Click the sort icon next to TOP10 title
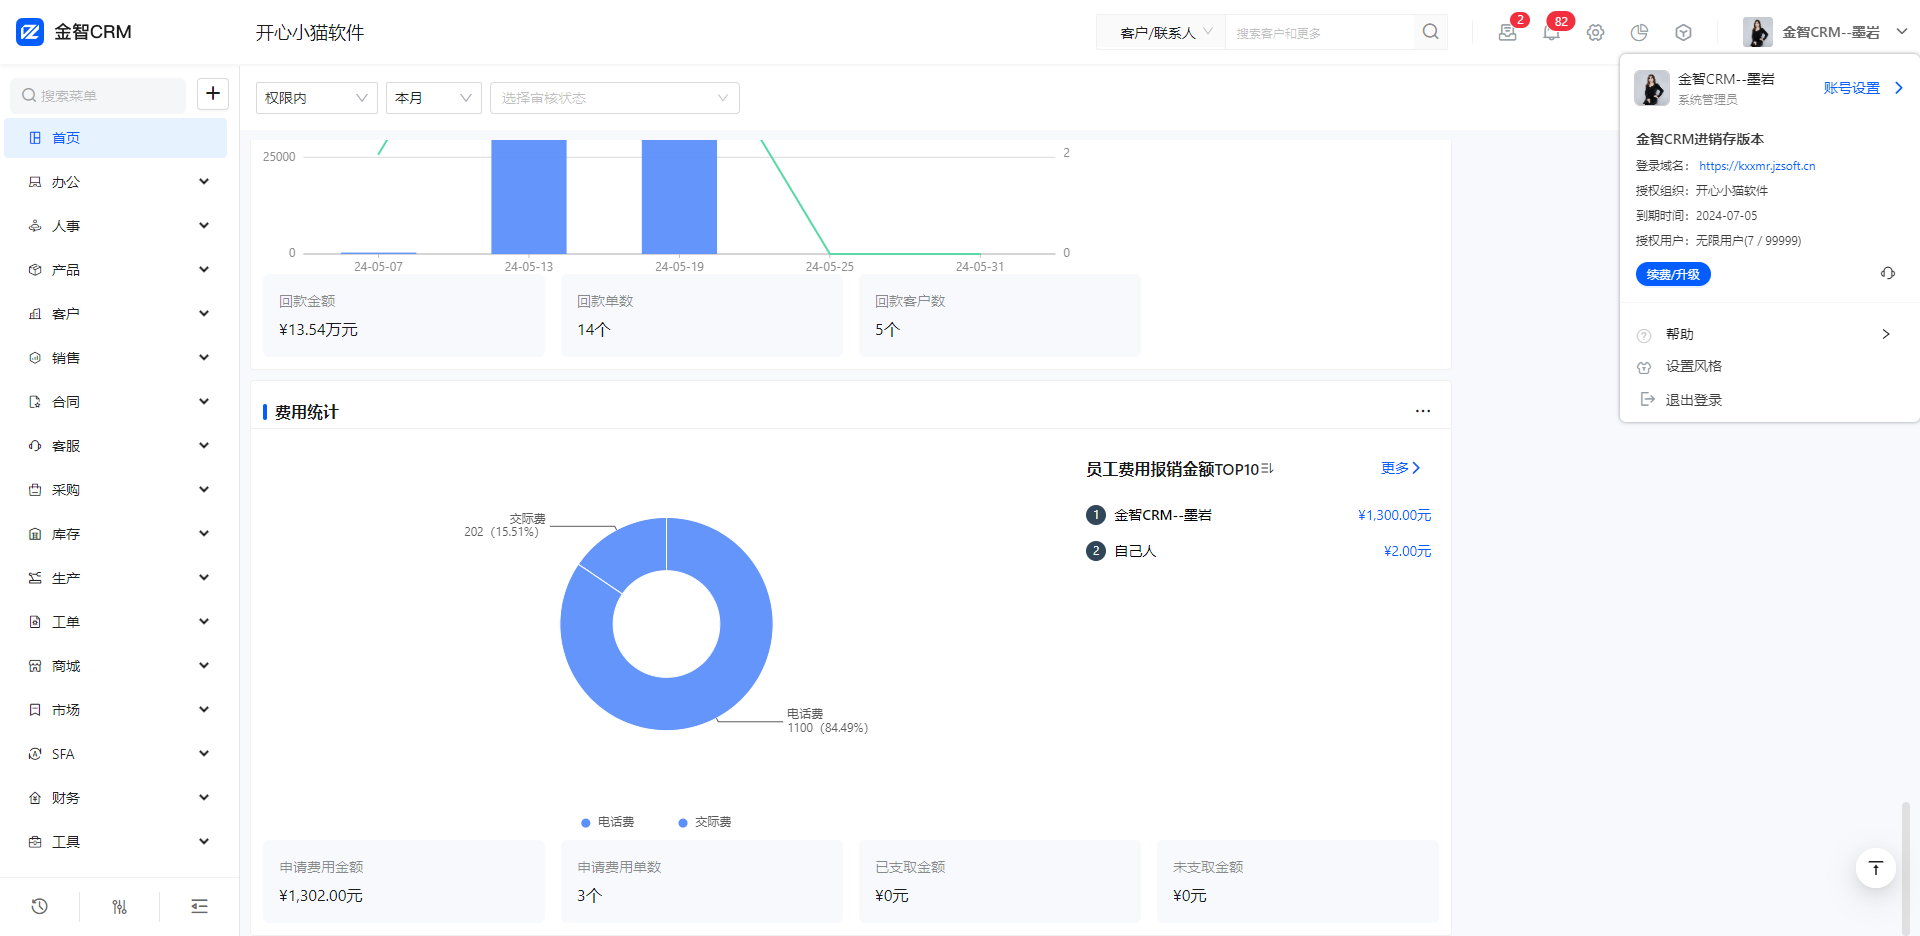 pyautogui.click(x=1267, y=468)
